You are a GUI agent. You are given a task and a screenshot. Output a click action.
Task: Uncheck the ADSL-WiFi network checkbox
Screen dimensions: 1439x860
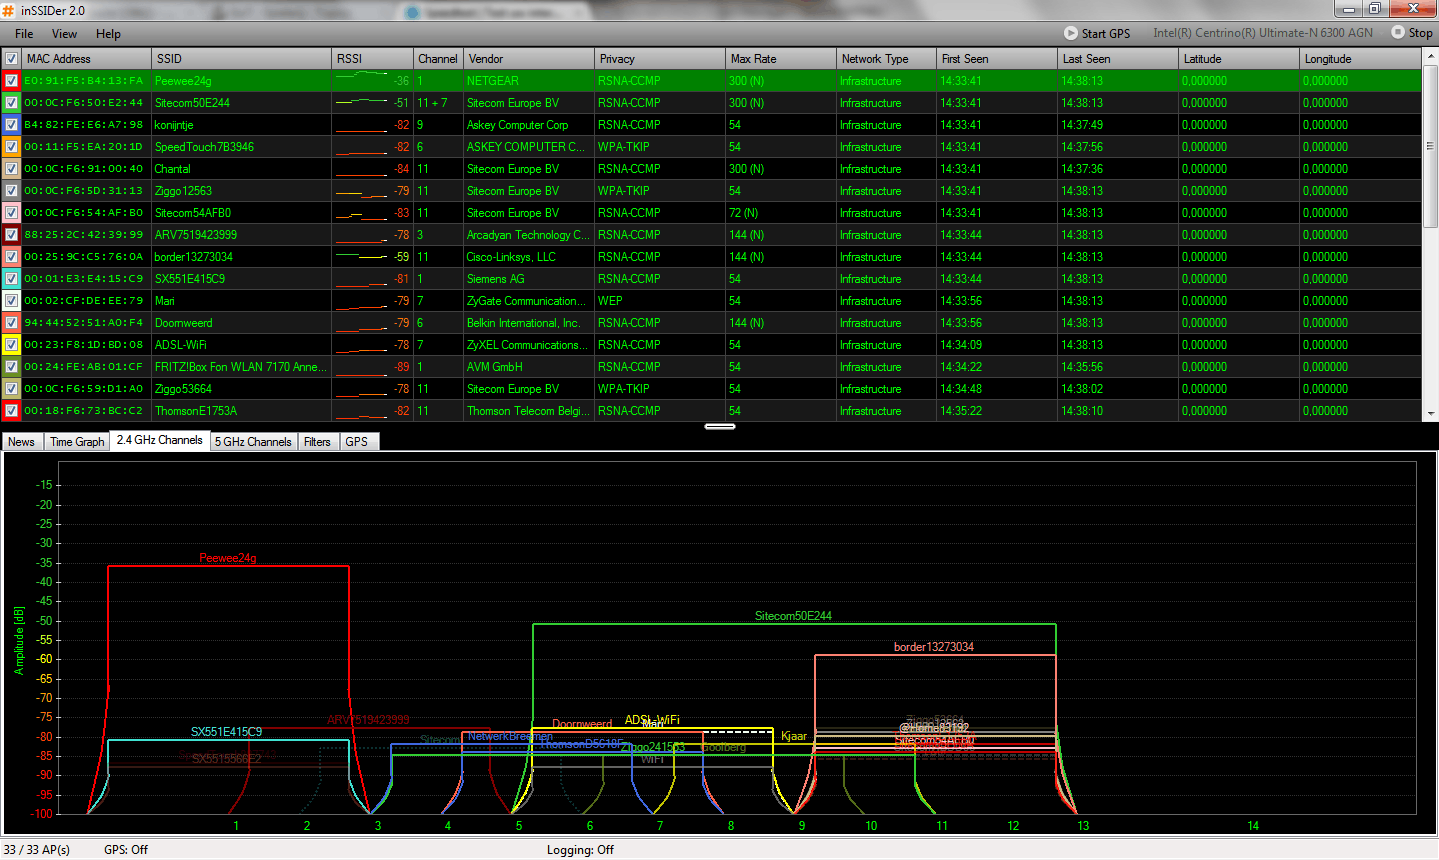click(x=11, y=345)
